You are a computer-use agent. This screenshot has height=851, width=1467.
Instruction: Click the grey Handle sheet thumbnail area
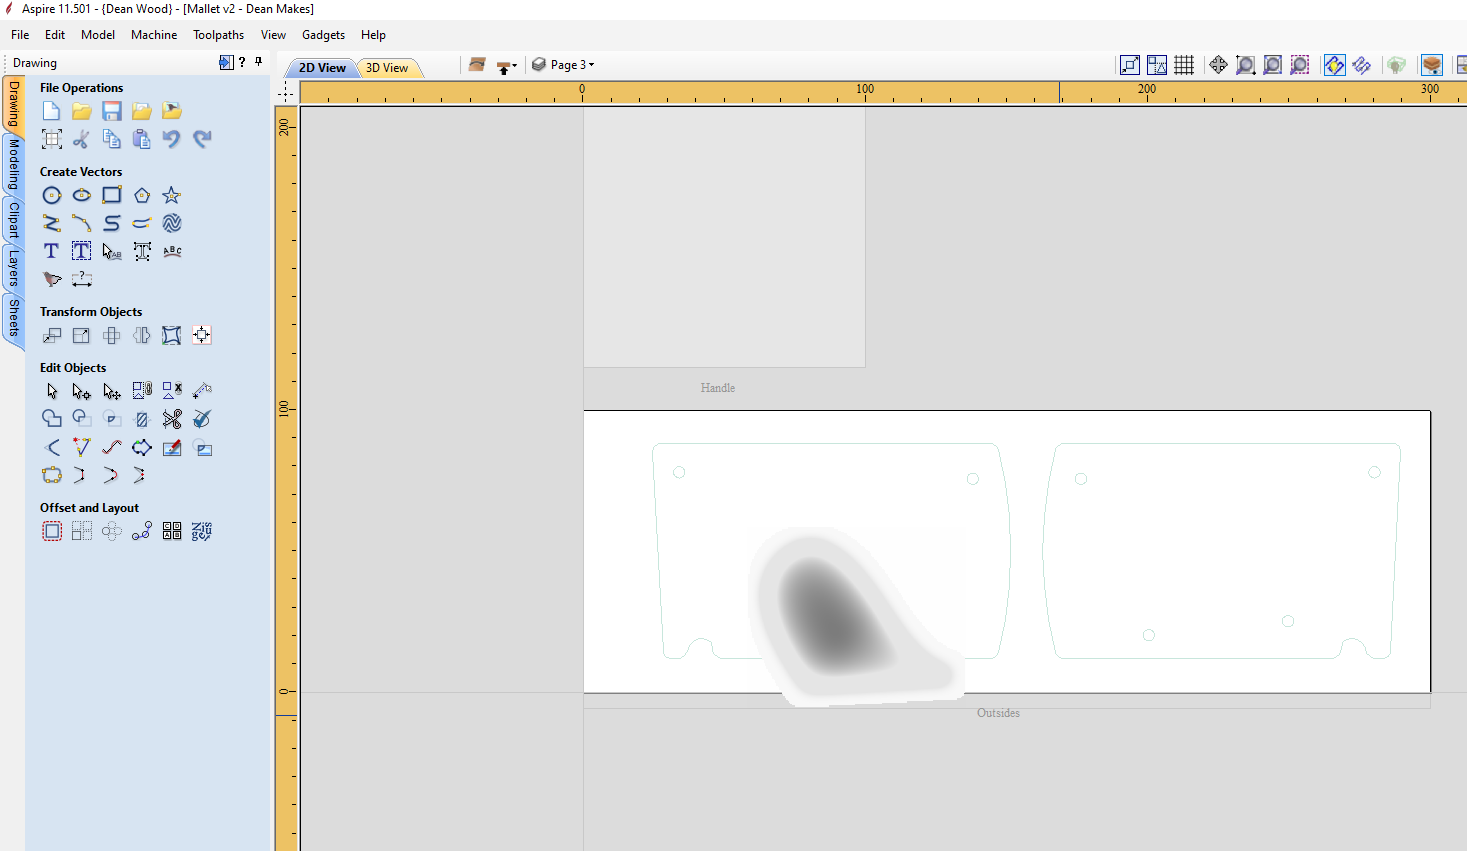click(x=724, y=237)
